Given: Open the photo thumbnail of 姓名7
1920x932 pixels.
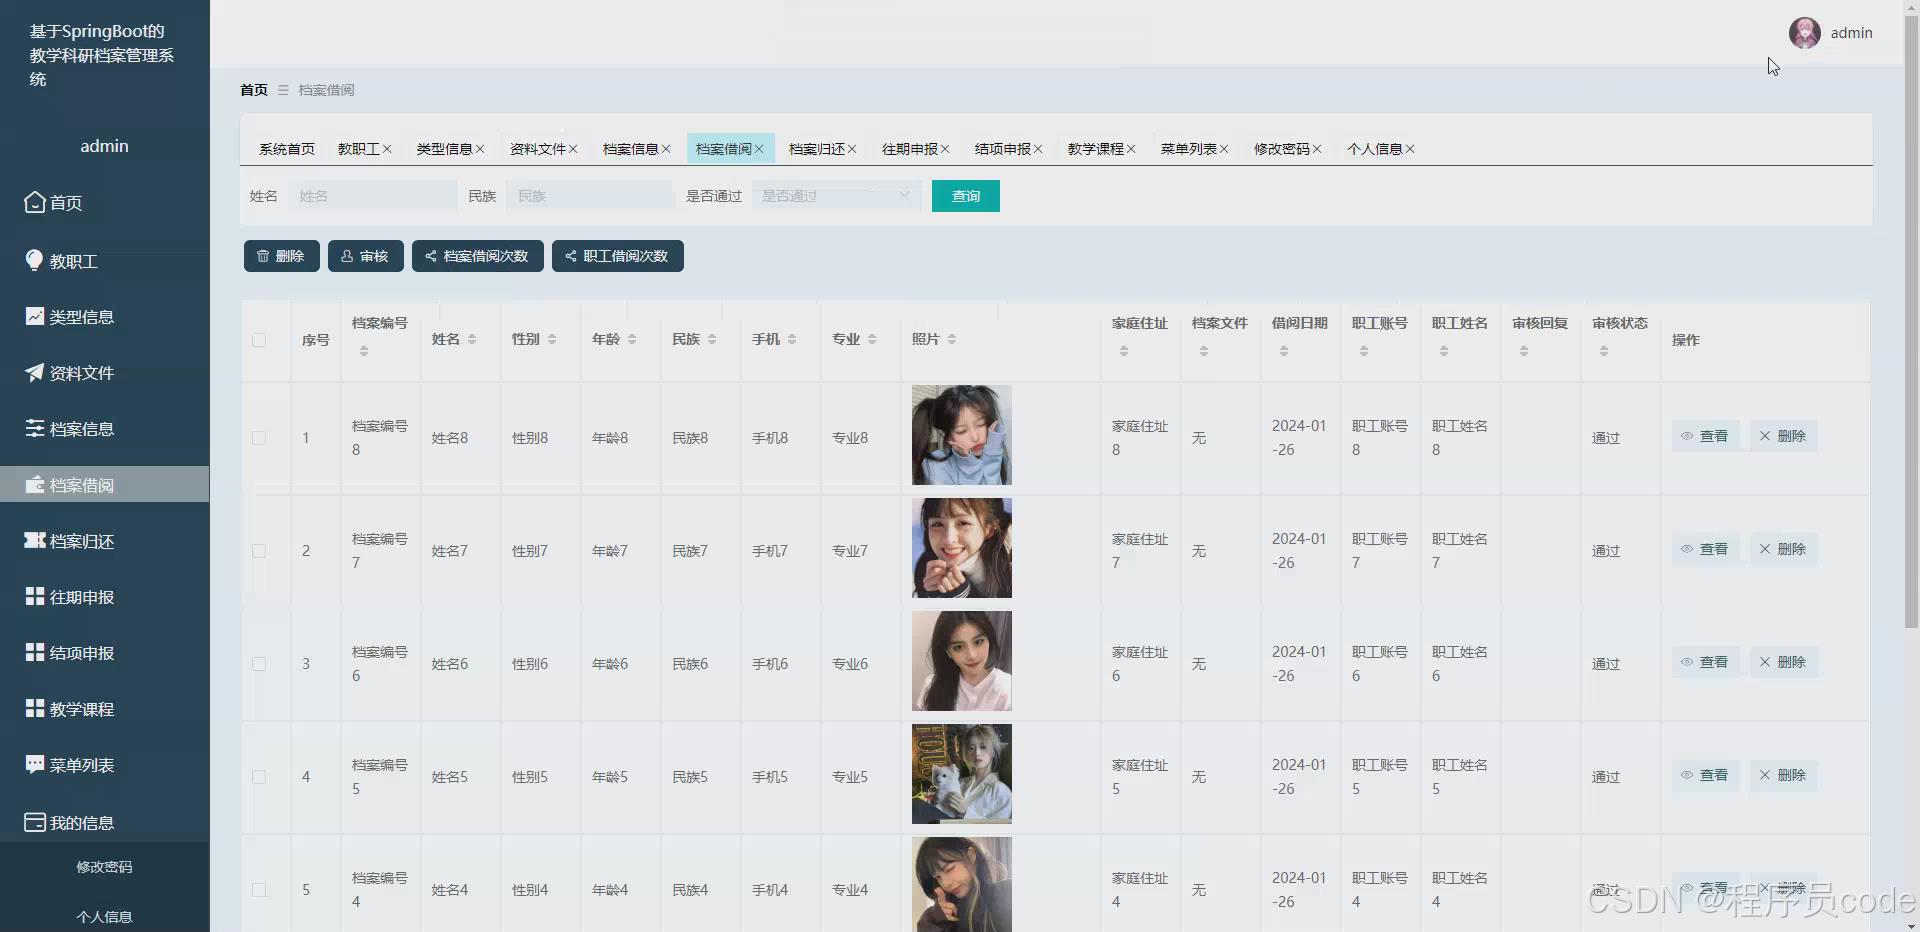Looking at the screenshot, I should coord(960,548).
